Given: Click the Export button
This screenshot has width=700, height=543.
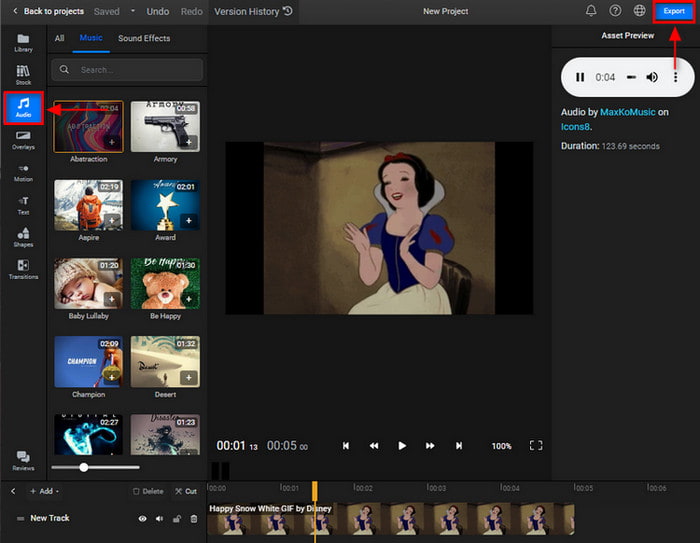Looking at the screenshot, I should point(674,11).
